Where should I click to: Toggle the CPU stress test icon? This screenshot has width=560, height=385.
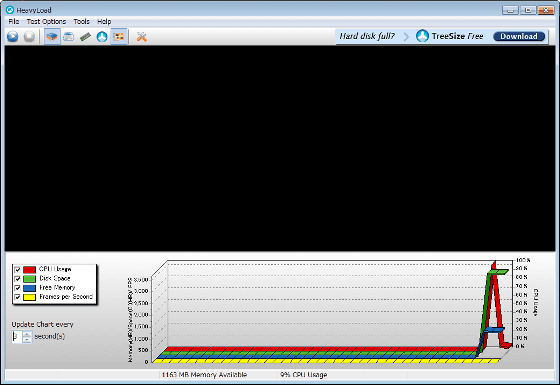point(52,36)
